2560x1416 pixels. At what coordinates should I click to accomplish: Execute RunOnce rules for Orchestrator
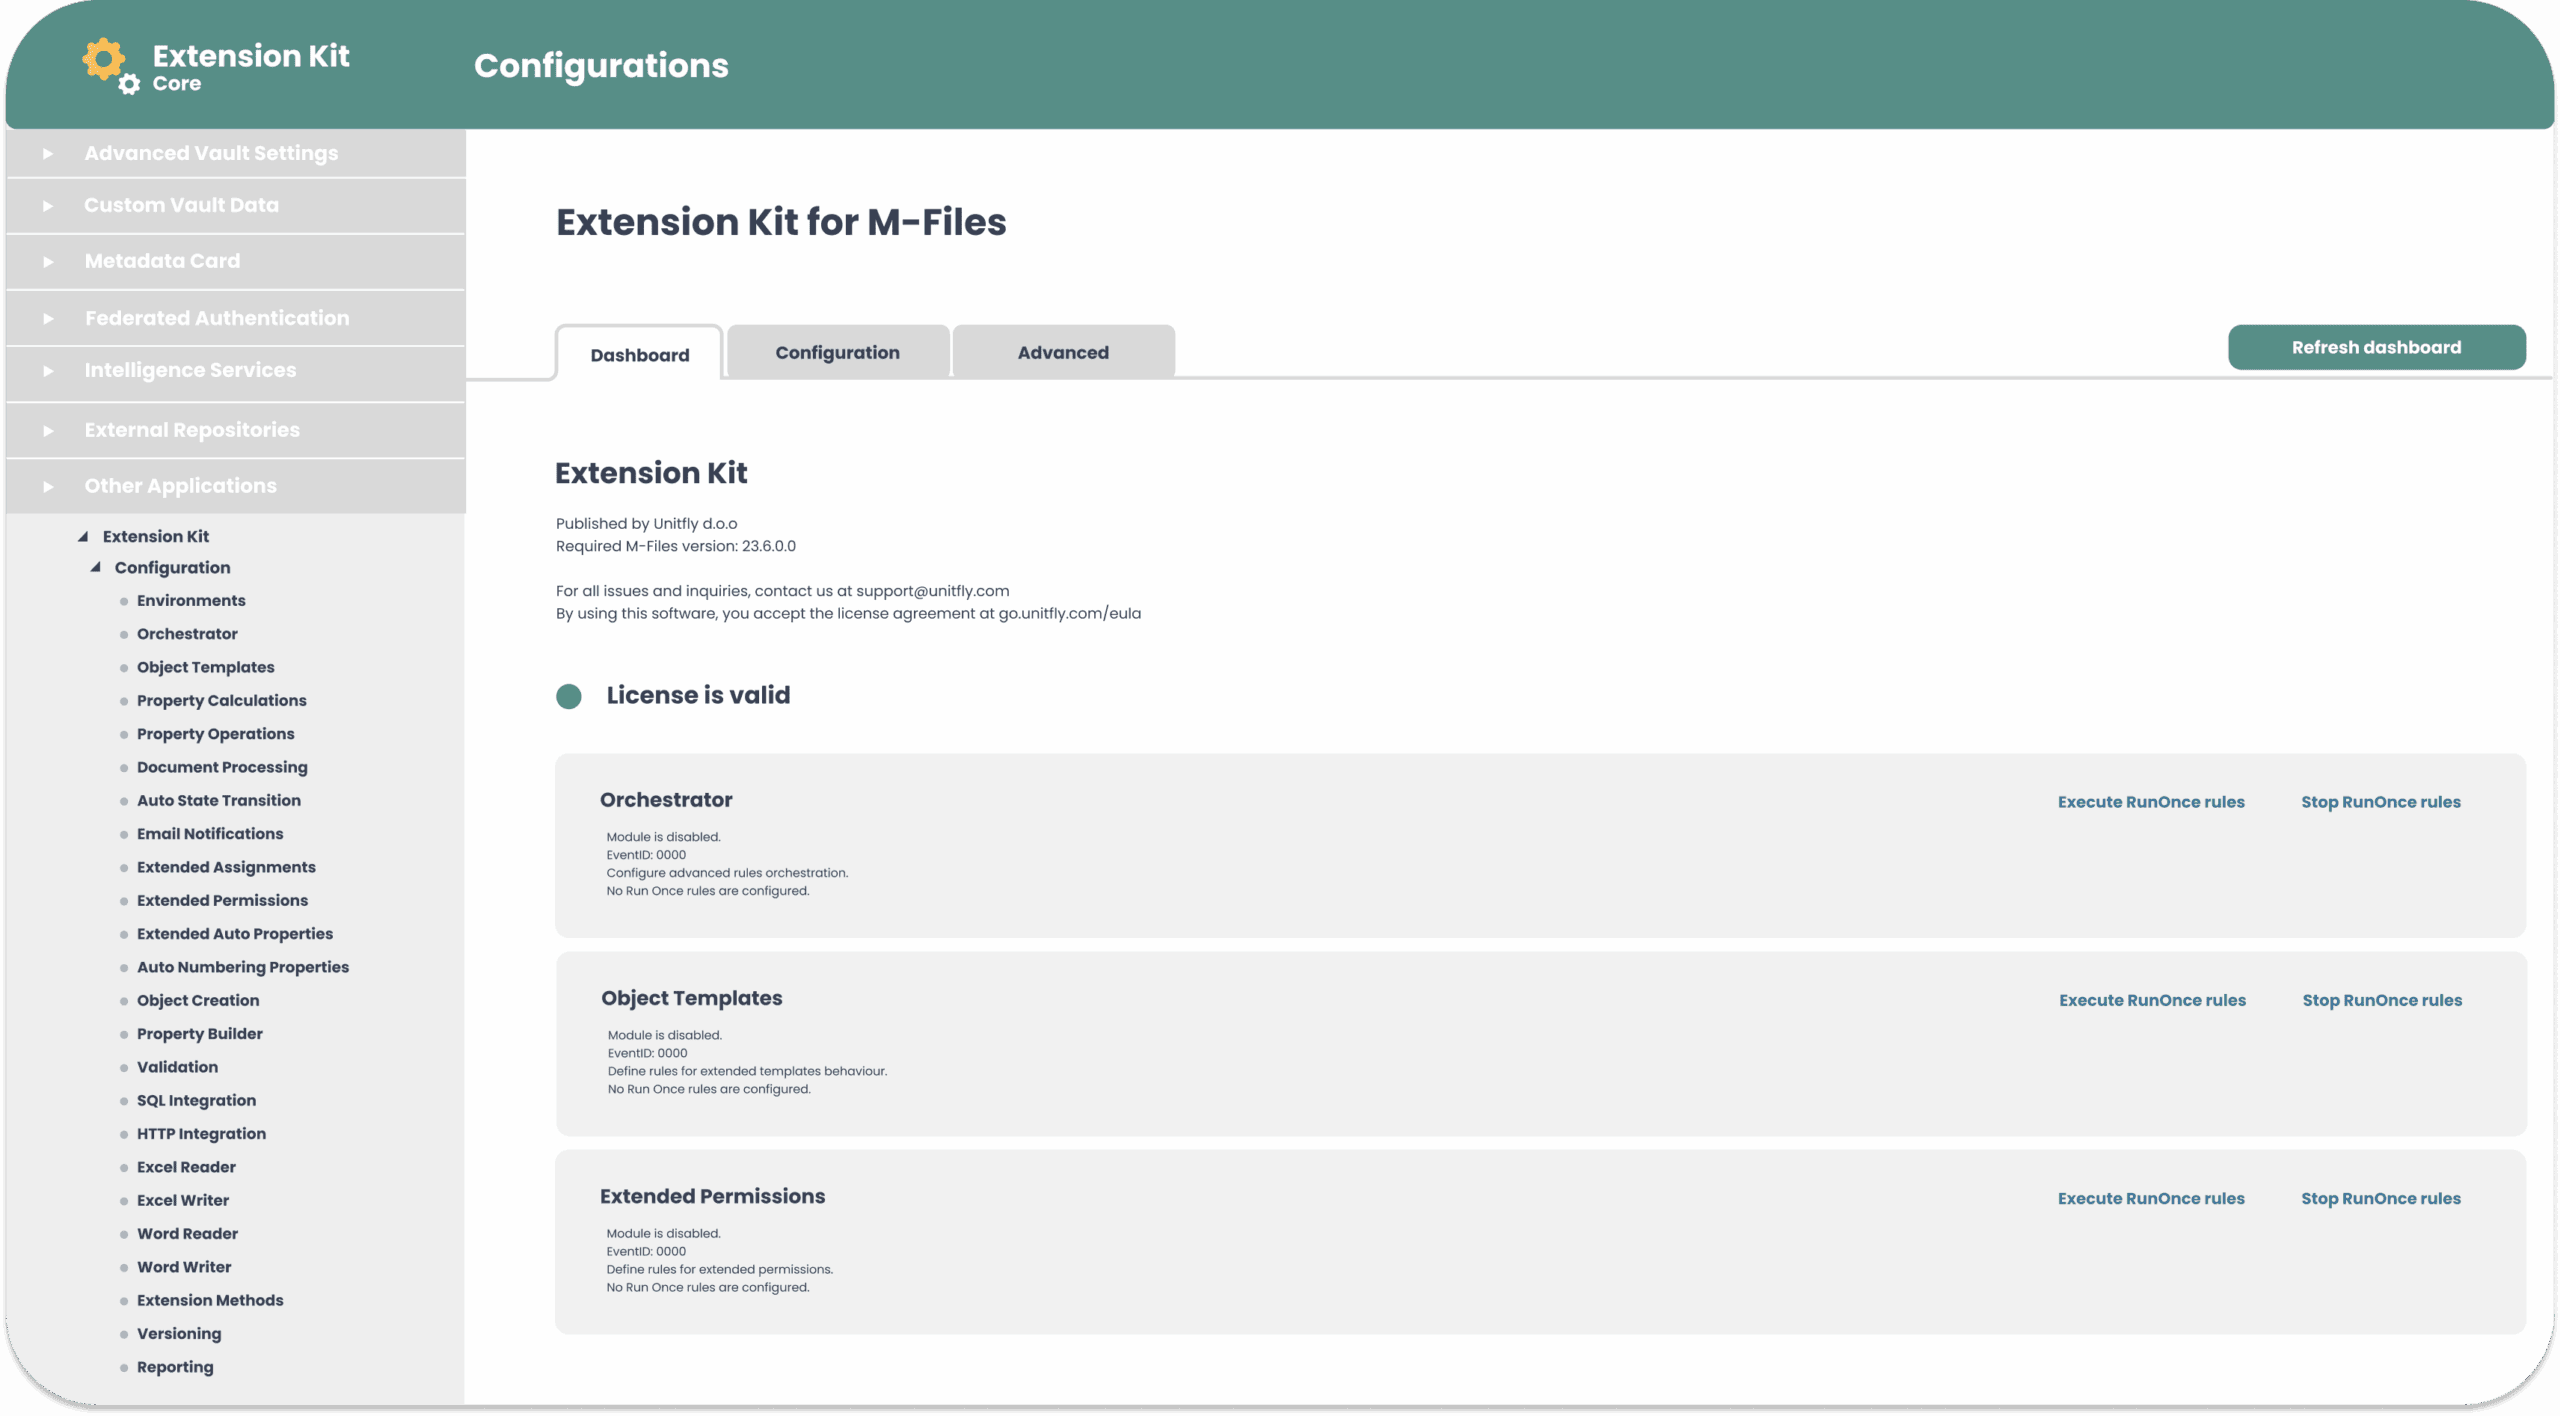click(2150, 802)
